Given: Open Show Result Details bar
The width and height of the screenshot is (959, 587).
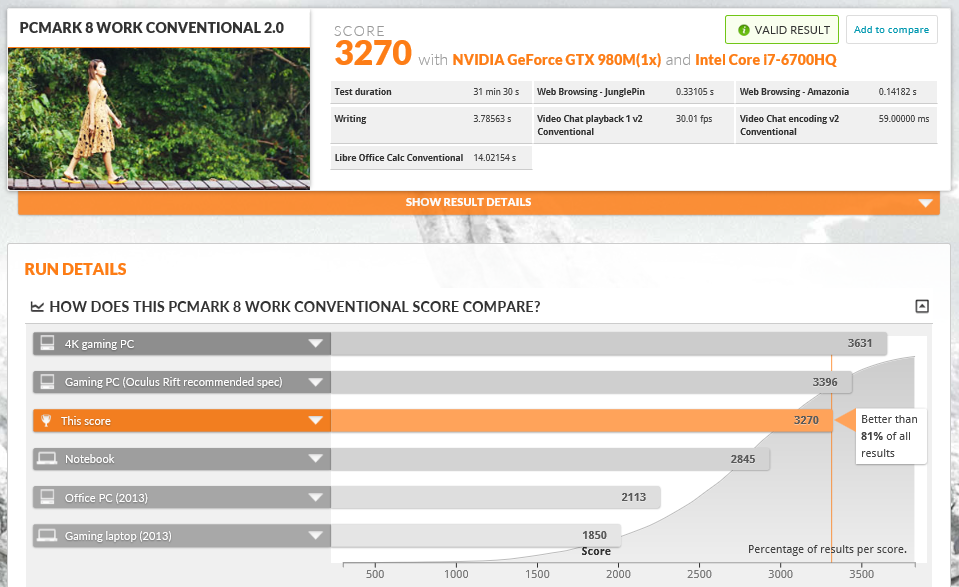Looking at the screenshot, I should 479,202.
